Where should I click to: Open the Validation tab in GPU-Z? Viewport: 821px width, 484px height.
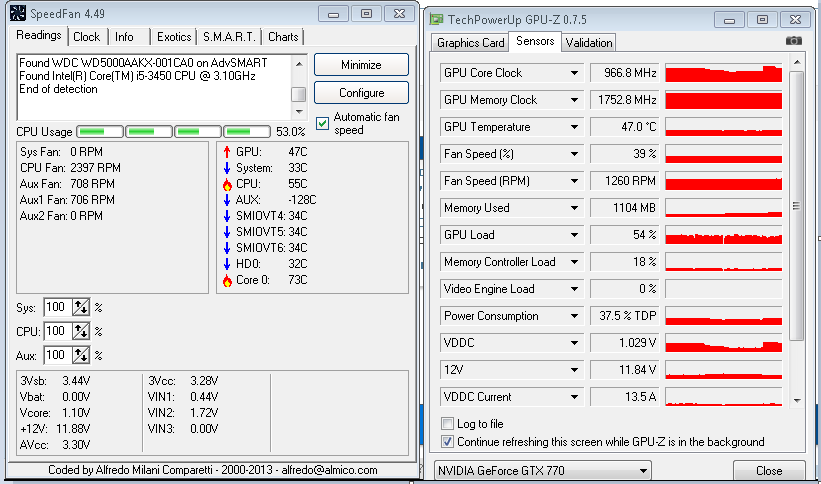[589, 42]
